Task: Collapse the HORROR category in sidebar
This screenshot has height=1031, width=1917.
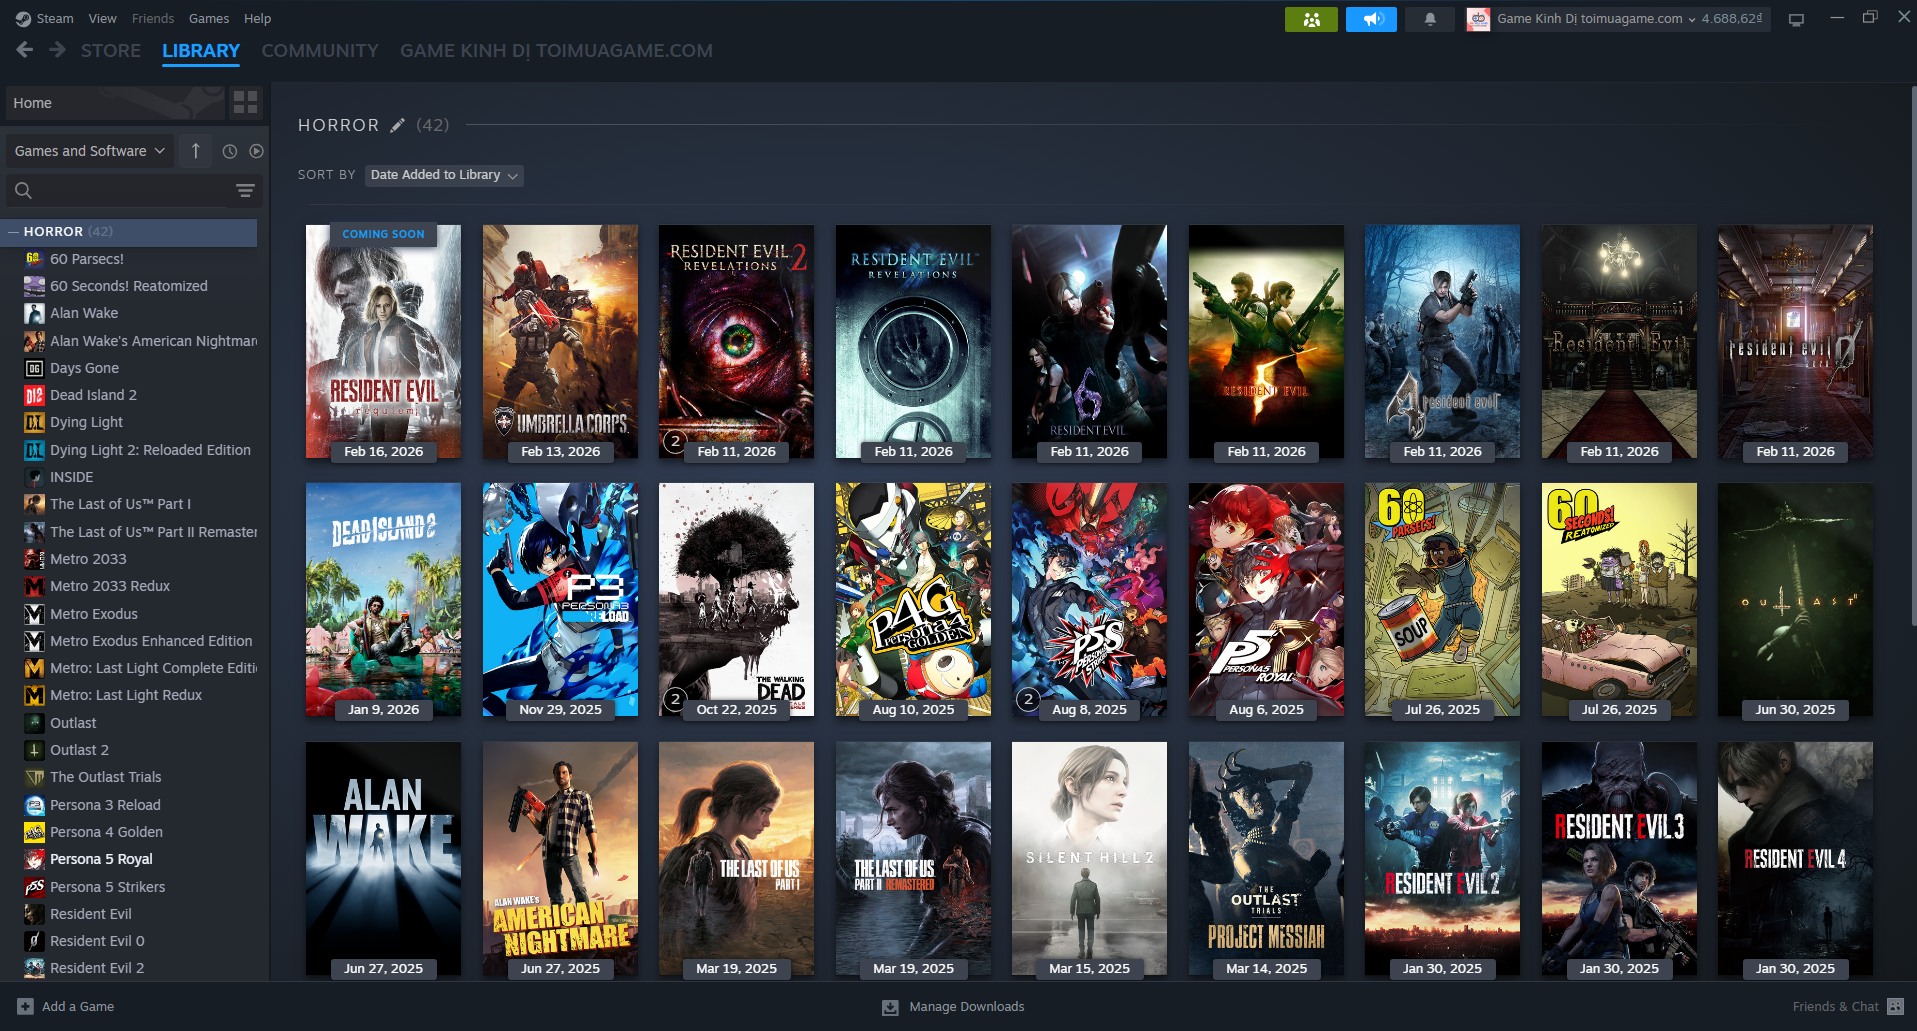Action: coord(14,231)
